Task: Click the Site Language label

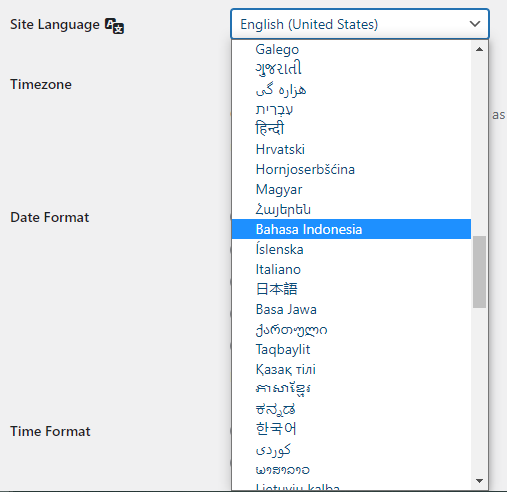Action: [55, 25]
